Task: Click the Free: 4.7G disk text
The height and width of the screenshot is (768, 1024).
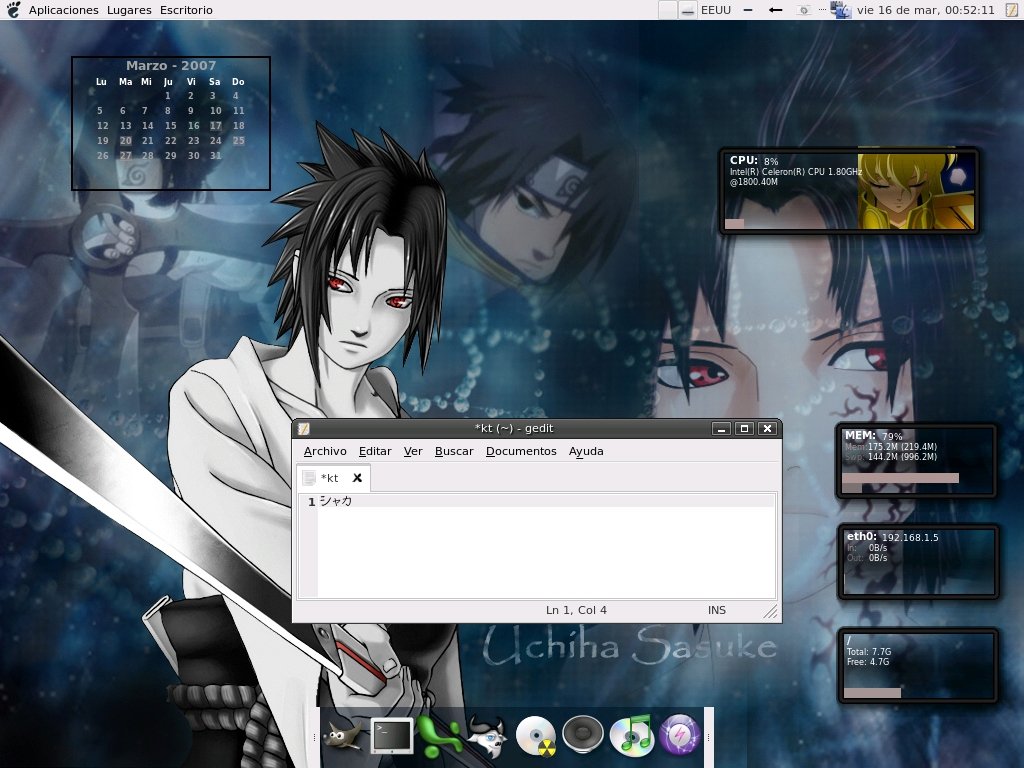Action: 868,662
